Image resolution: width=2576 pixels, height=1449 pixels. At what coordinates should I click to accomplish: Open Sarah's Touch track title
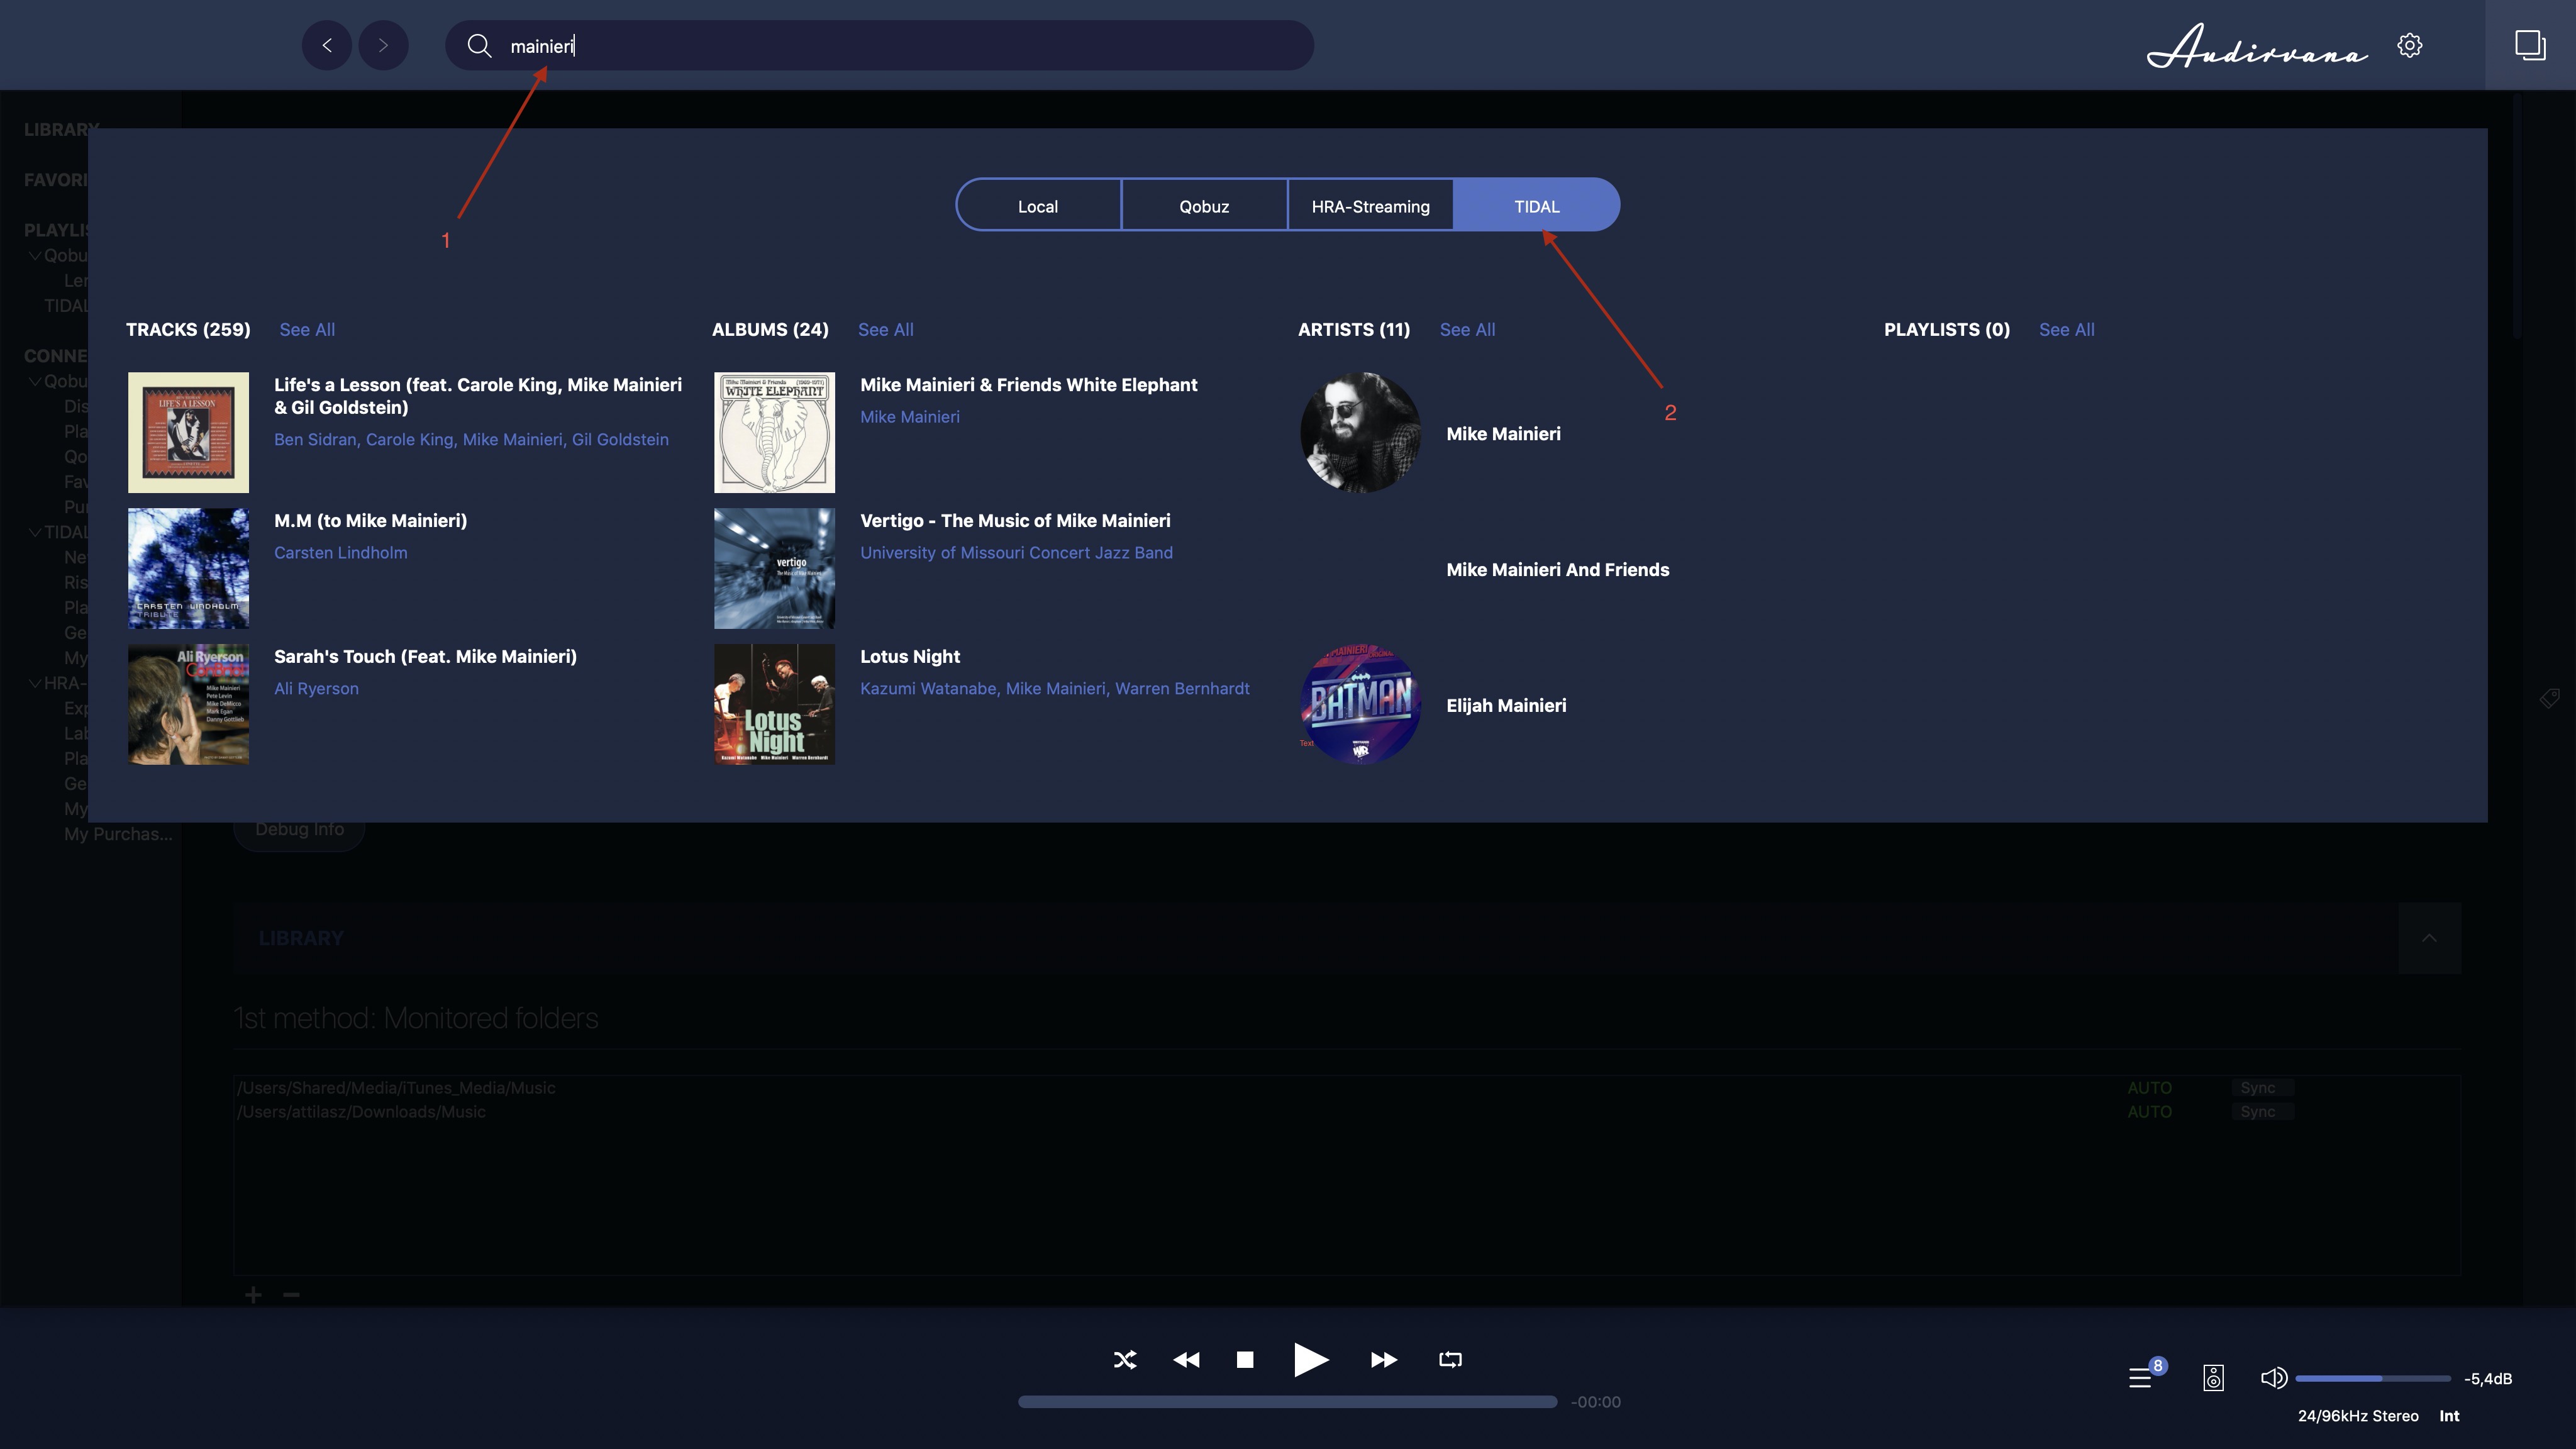pyautogui.click(x=425, y=657)
